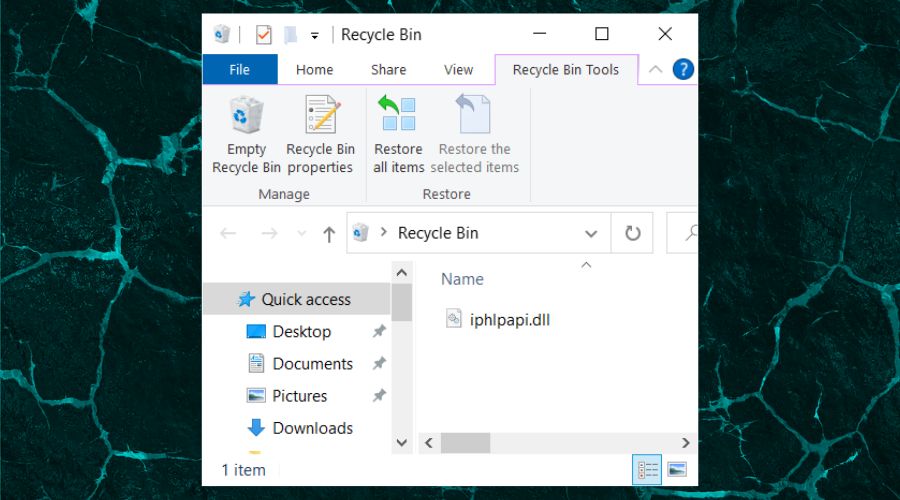Click navigation pane scroll down arrow
The width and height of the screenshot is (900, 500).
coord(402,443)
